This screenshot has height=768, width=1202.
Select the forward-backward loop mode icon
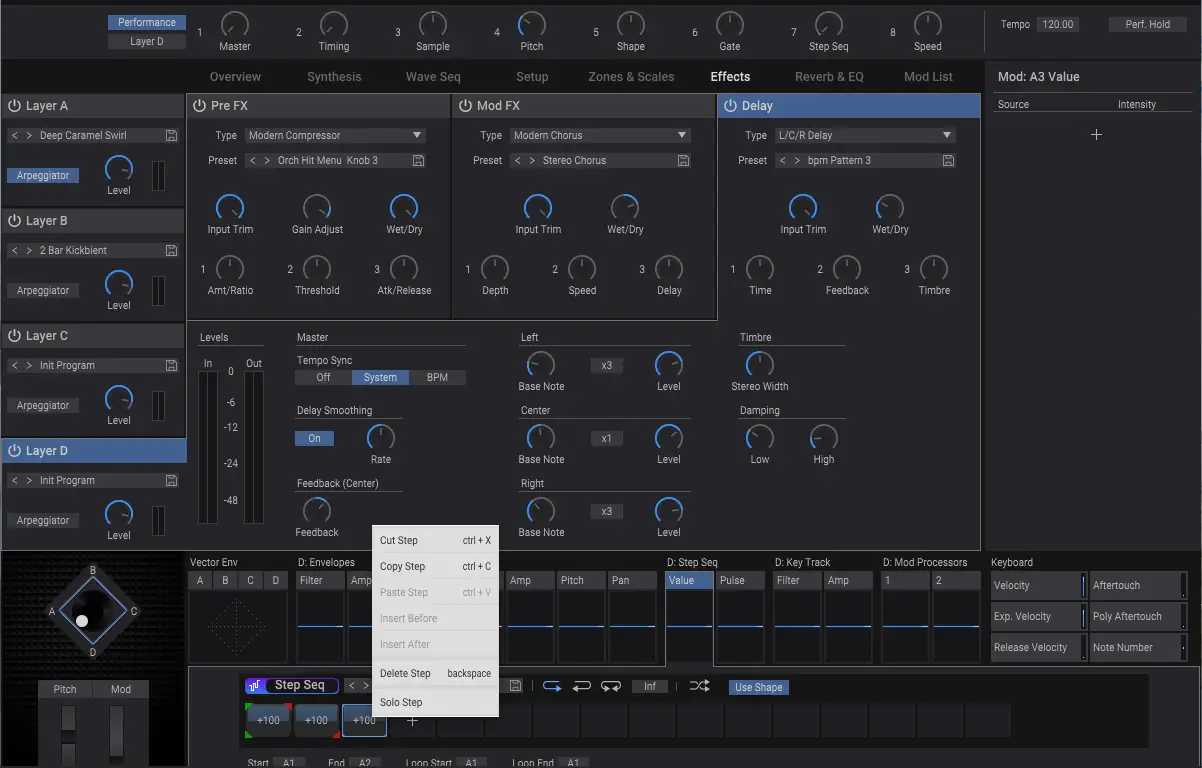pos(611,686)
